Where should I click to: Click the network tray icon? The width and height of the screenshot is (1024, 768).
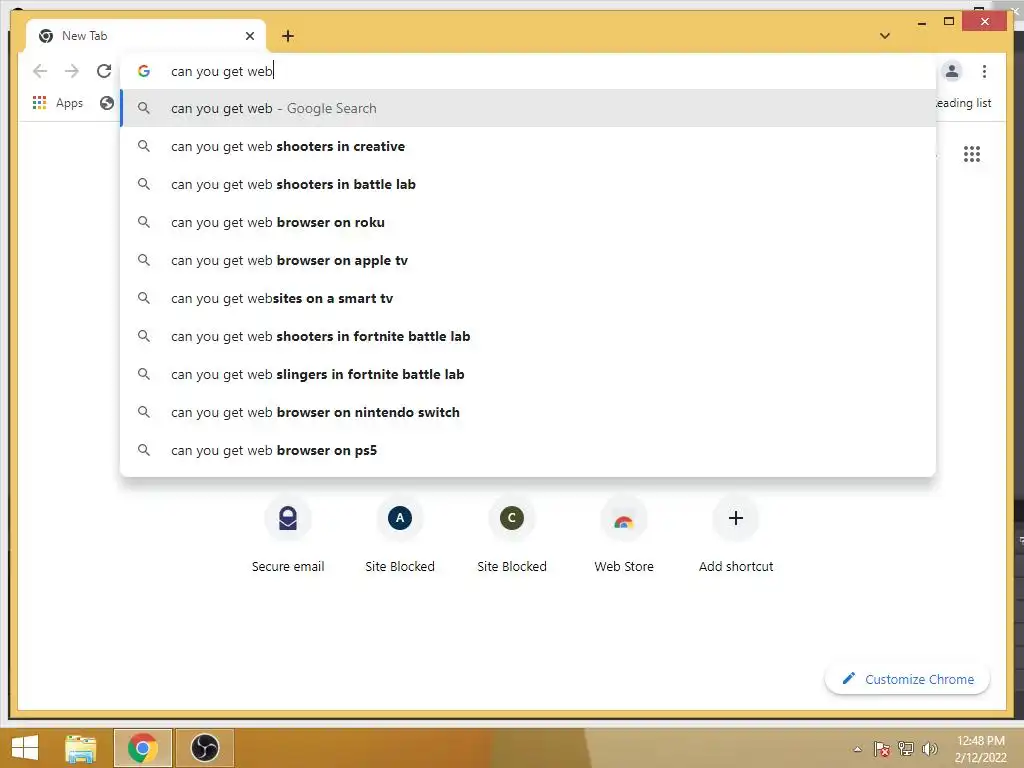coord(906,749)
